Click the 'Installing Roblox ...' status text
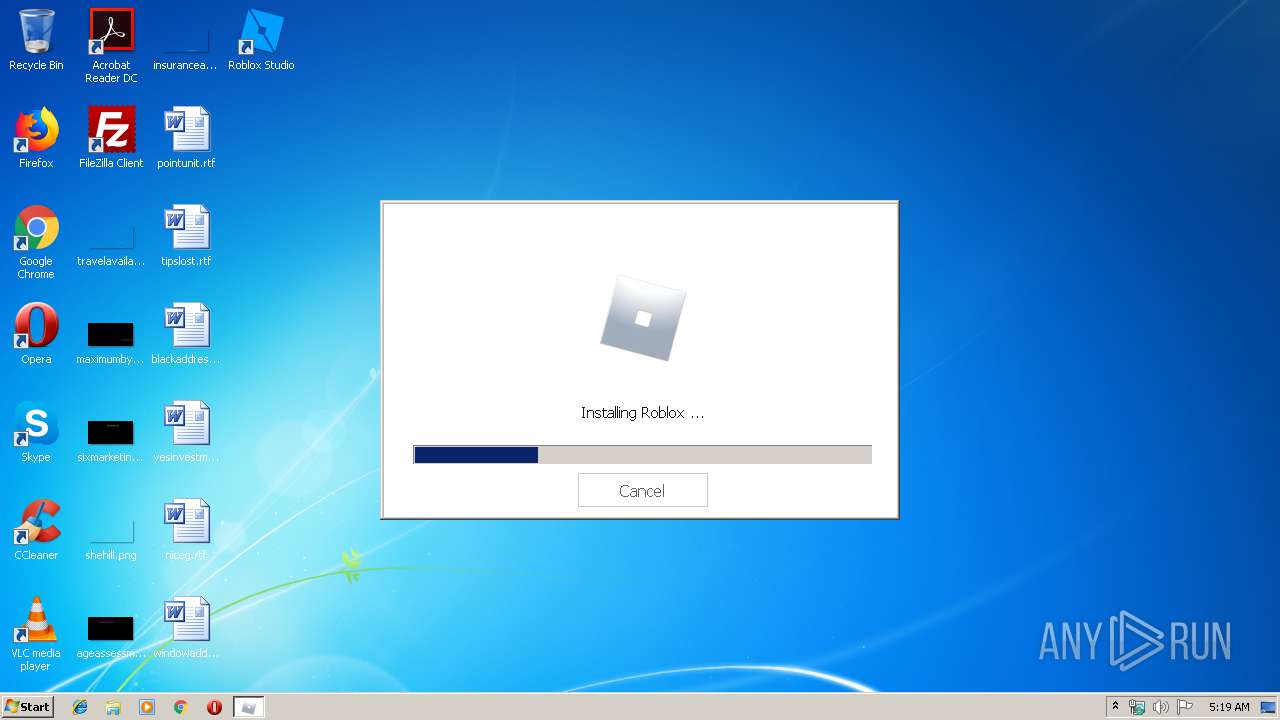Screen dimensions: 1280x720 click(x=642, y=412)
